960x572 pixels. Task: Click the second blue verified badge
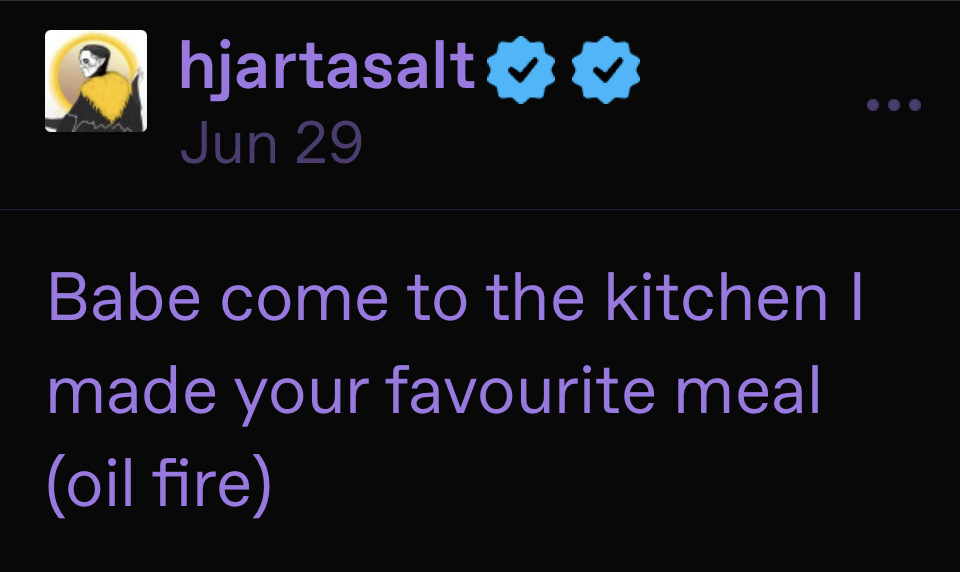(x=606, y=69)
